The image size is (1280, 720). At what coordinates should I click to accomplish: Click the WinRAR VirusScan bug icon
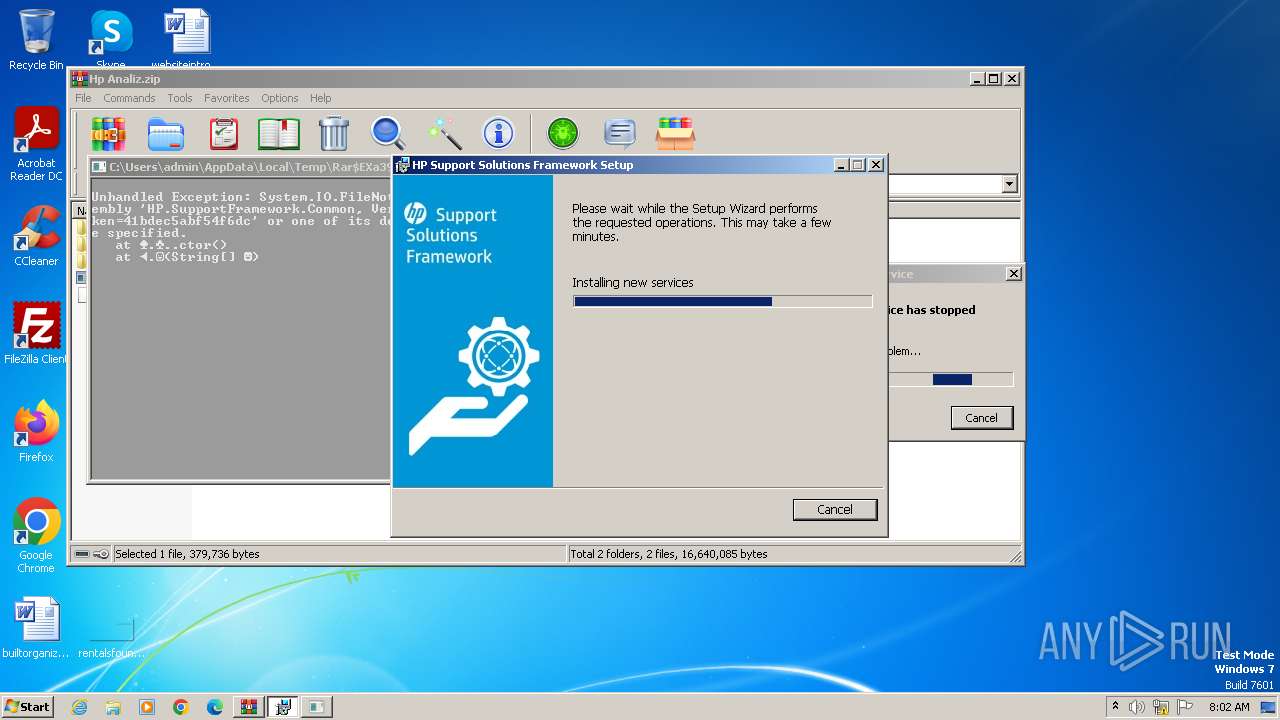563,132
